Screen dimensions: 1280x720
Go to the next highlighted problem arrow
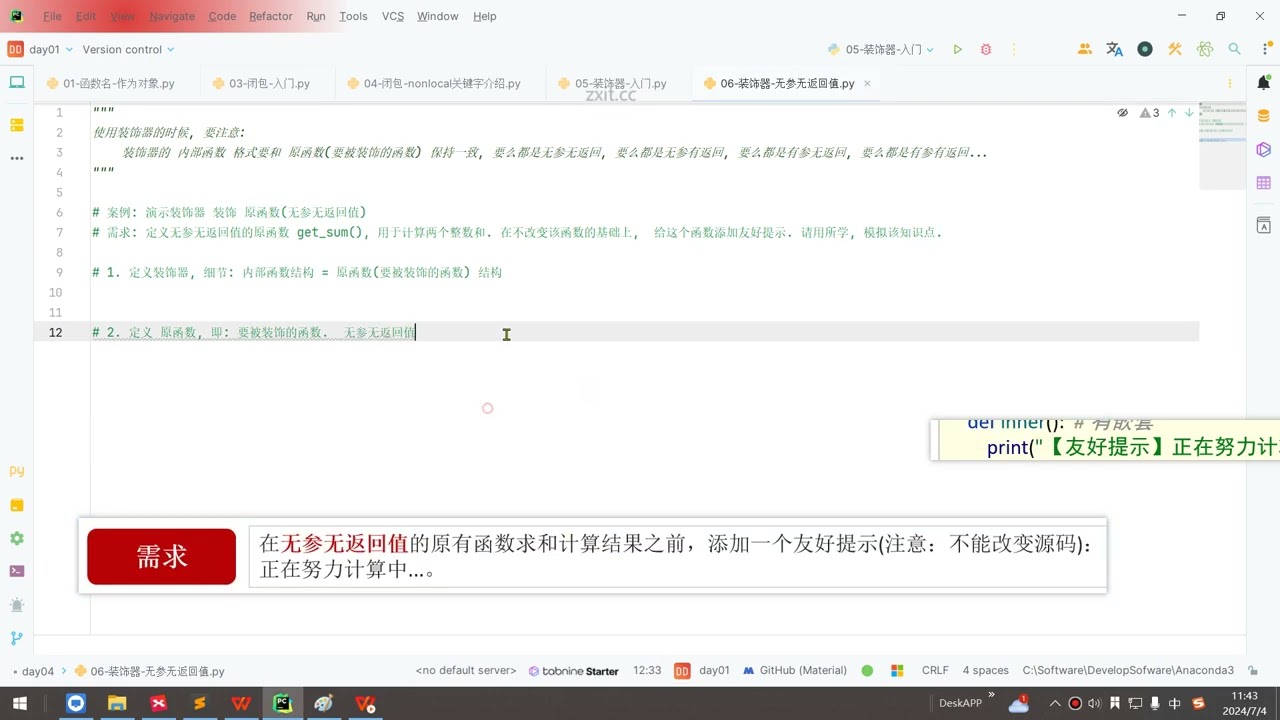tap(1189, 113)
